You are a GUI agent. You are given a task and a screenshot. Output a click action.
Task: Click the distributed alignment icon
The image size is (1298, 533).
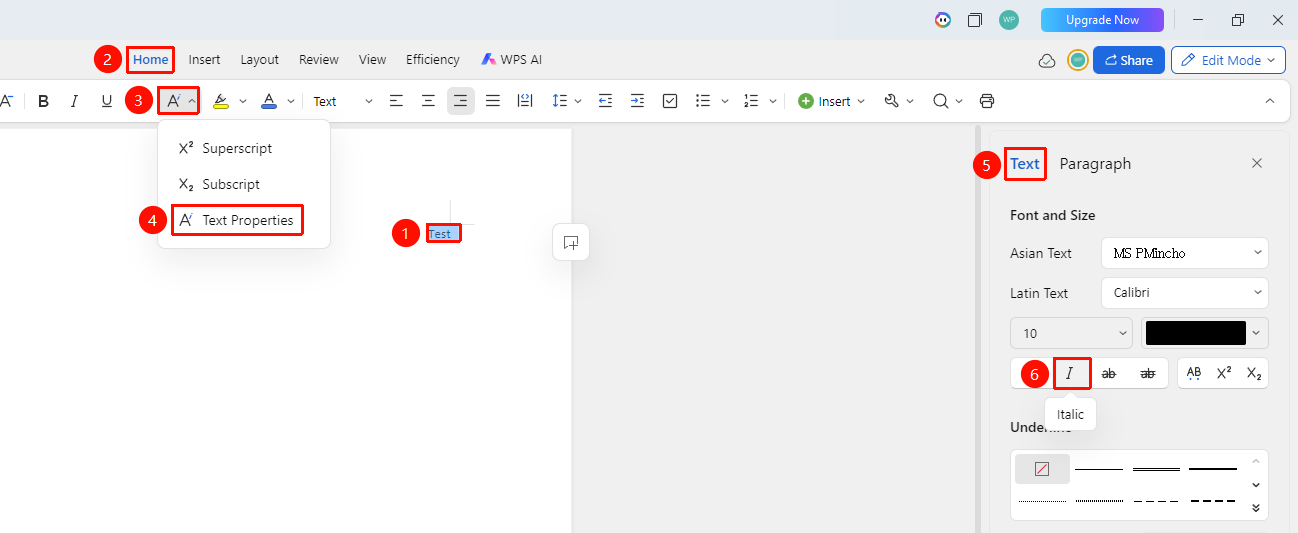tap(525, 101)
